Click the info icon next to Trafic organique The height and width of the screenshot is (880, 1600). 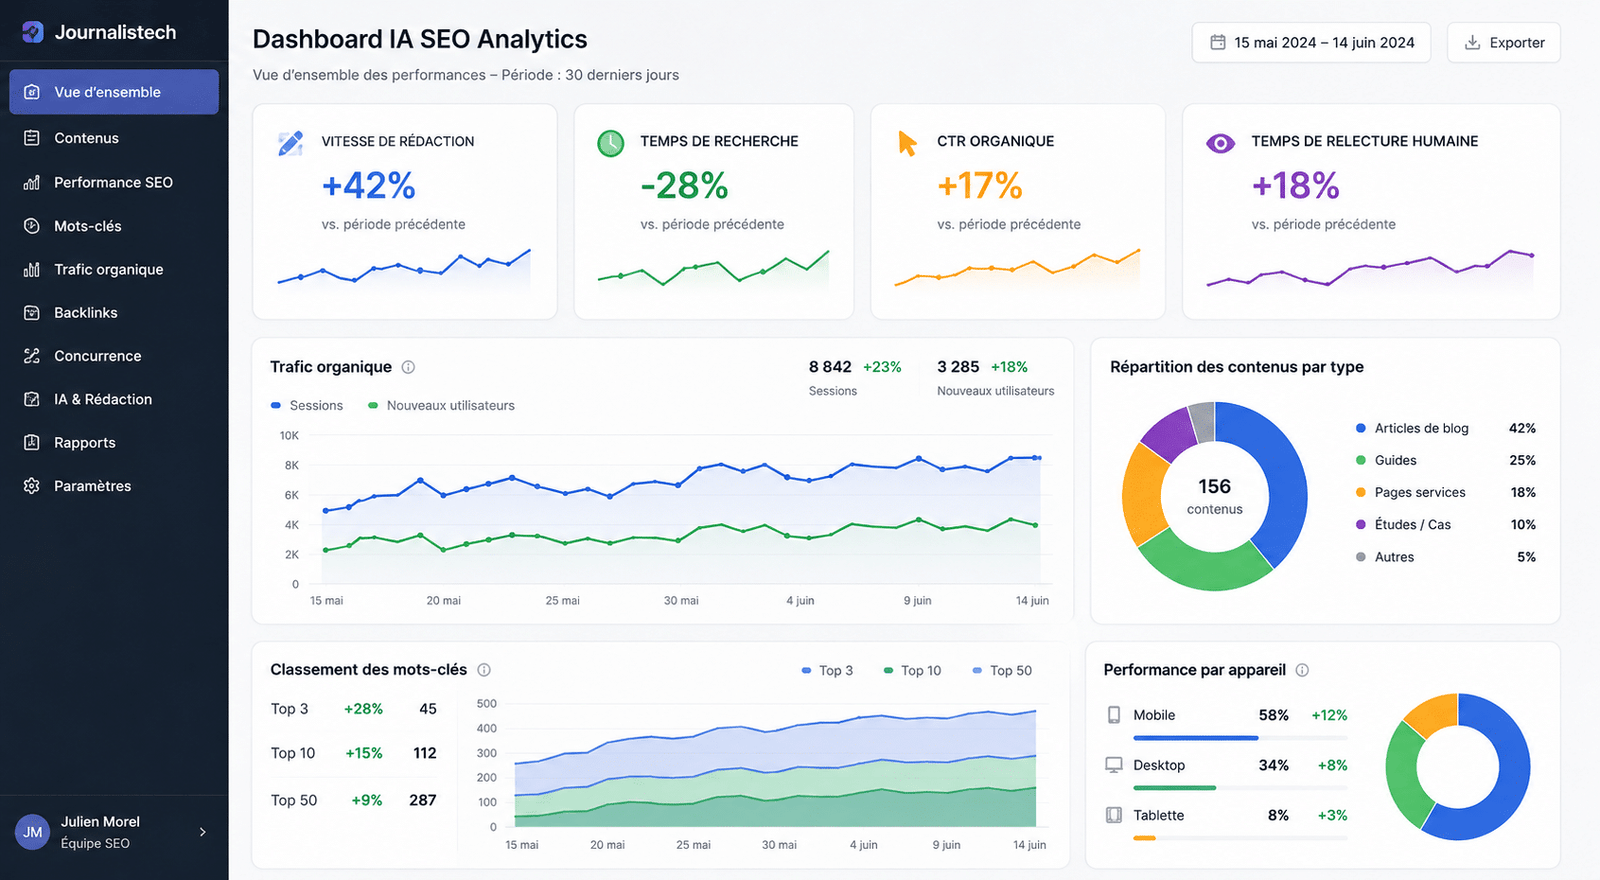(x=408, y=367)
